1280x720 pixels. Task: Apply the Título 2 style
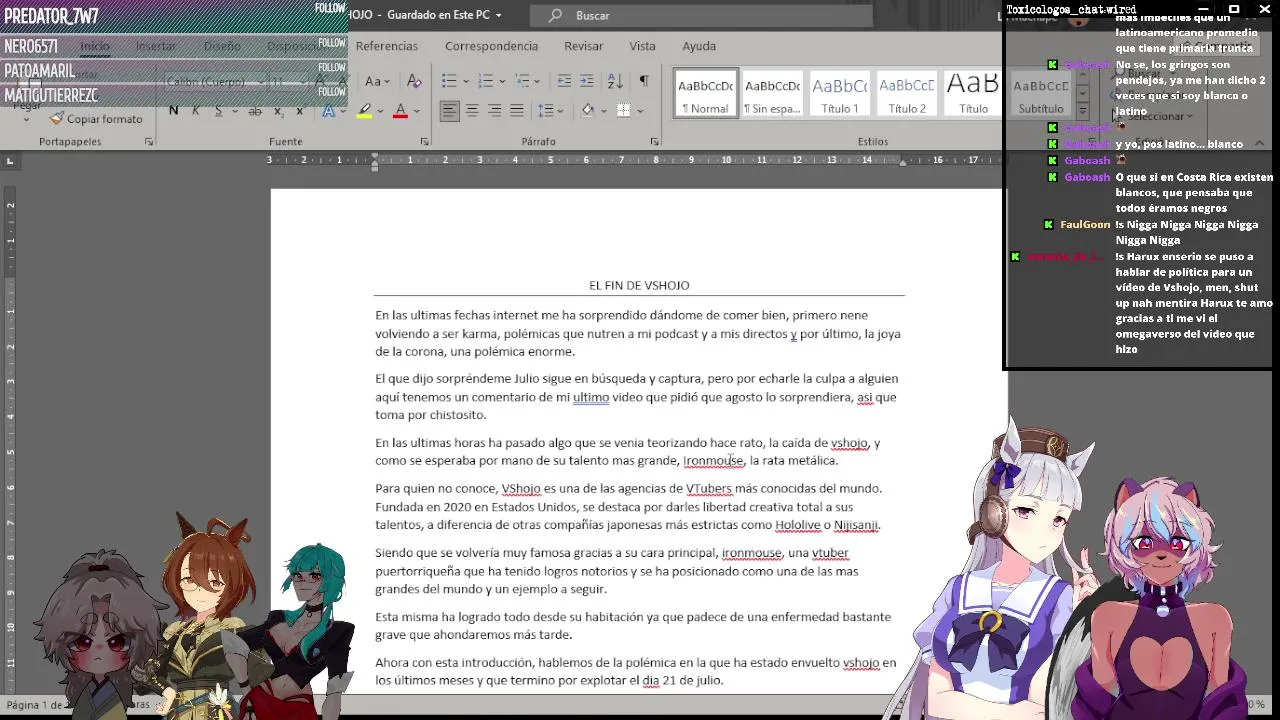pos(907,94)
